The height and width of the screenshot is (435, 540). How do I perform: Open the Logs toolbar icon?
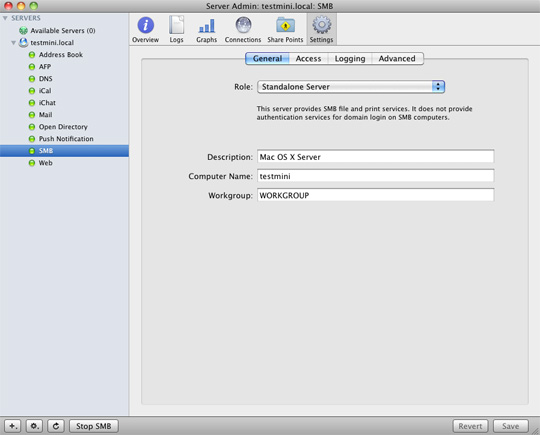[176, 25]
